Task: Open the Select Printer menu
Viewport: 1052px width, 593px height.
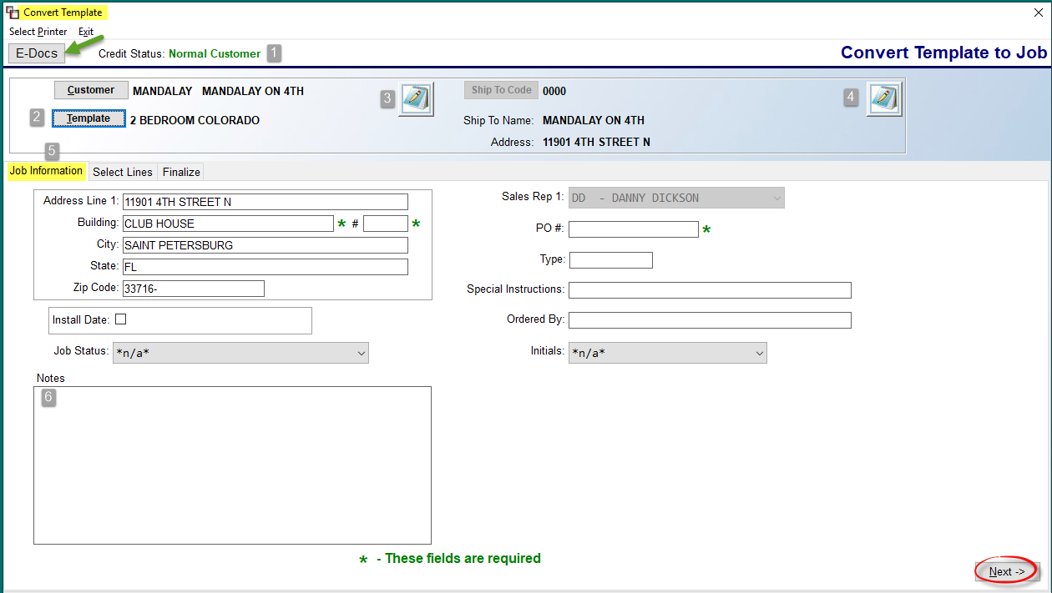Action: pyautogui.click(x=38, y=32)
